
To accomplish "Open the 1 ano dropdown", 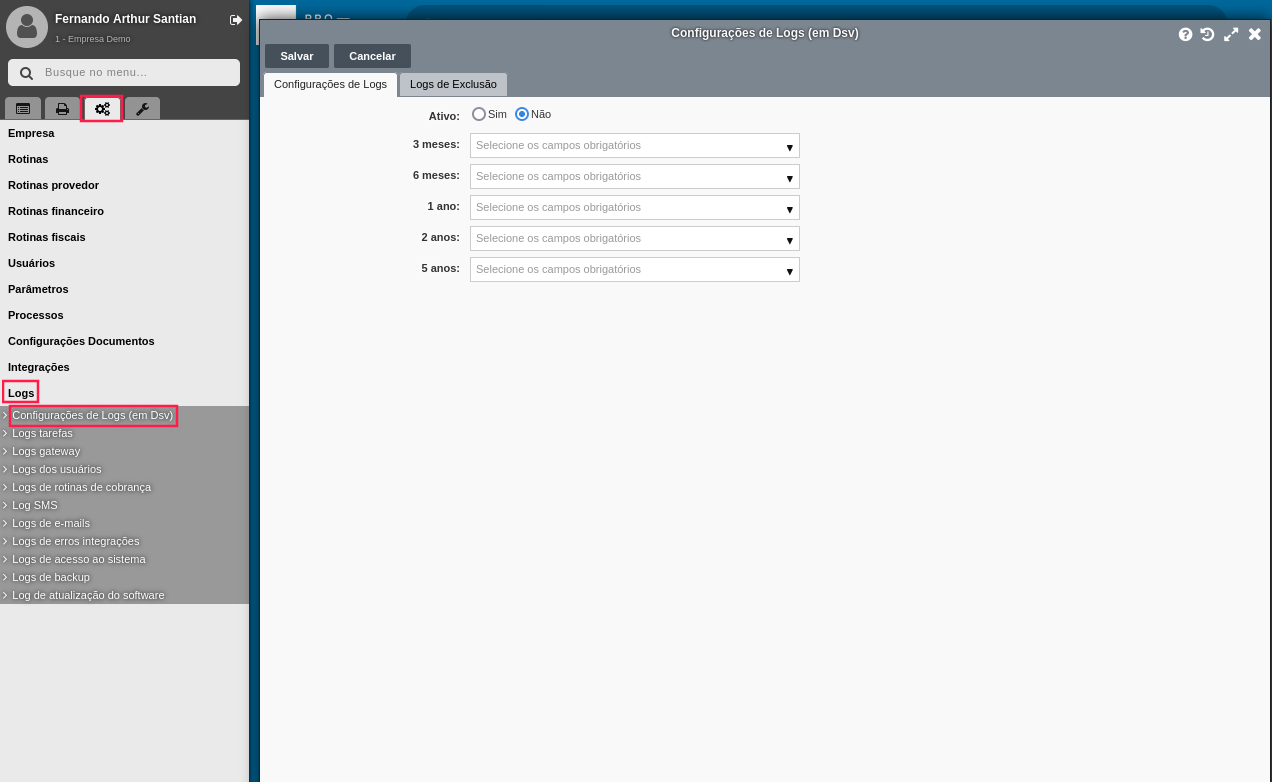I will [x=635, y=208].
